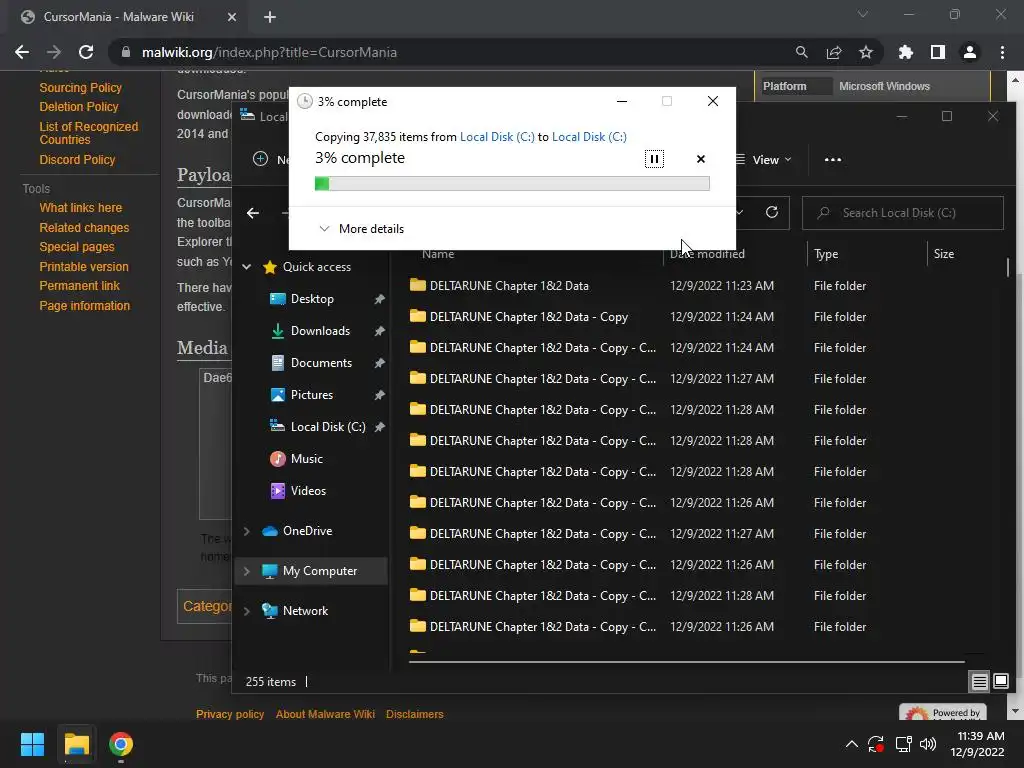Select Desktop in Quick access
The image size is (1024, 768).
point(312,298)
